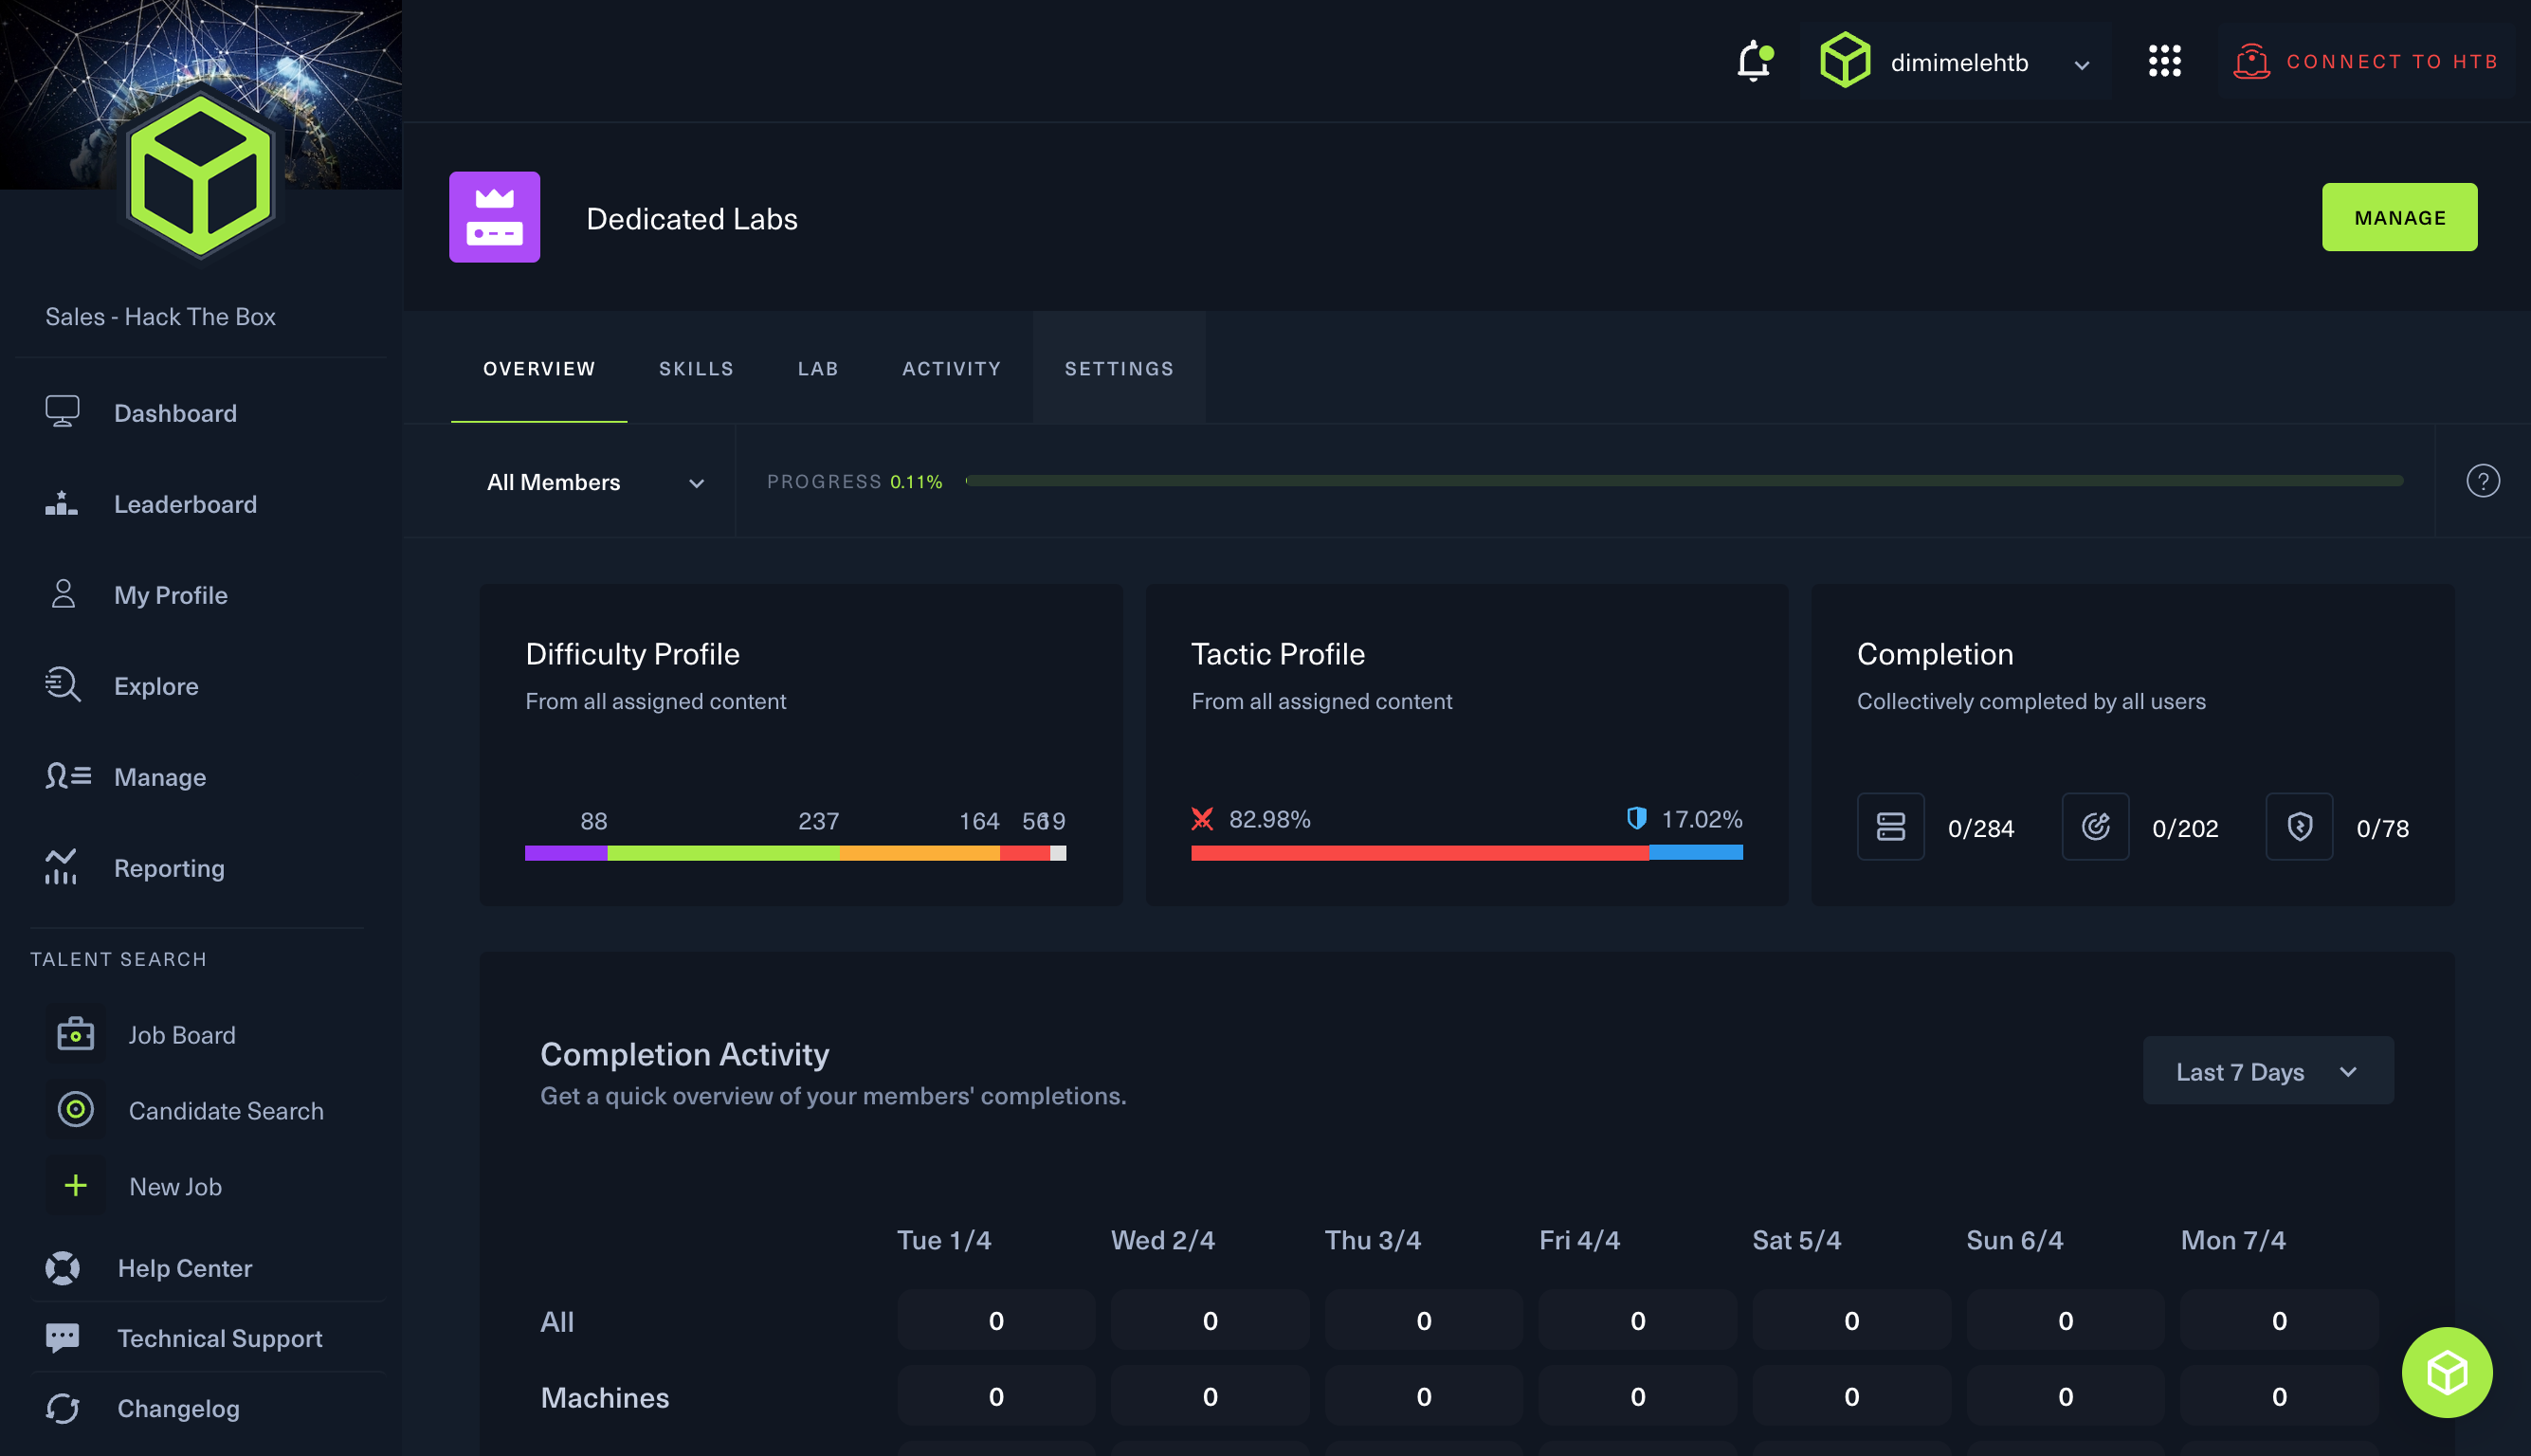The width and height of the screenshot is (2531, 1456).
Task: Click the Connect to HTB text button
Action: coord(2392,61)
